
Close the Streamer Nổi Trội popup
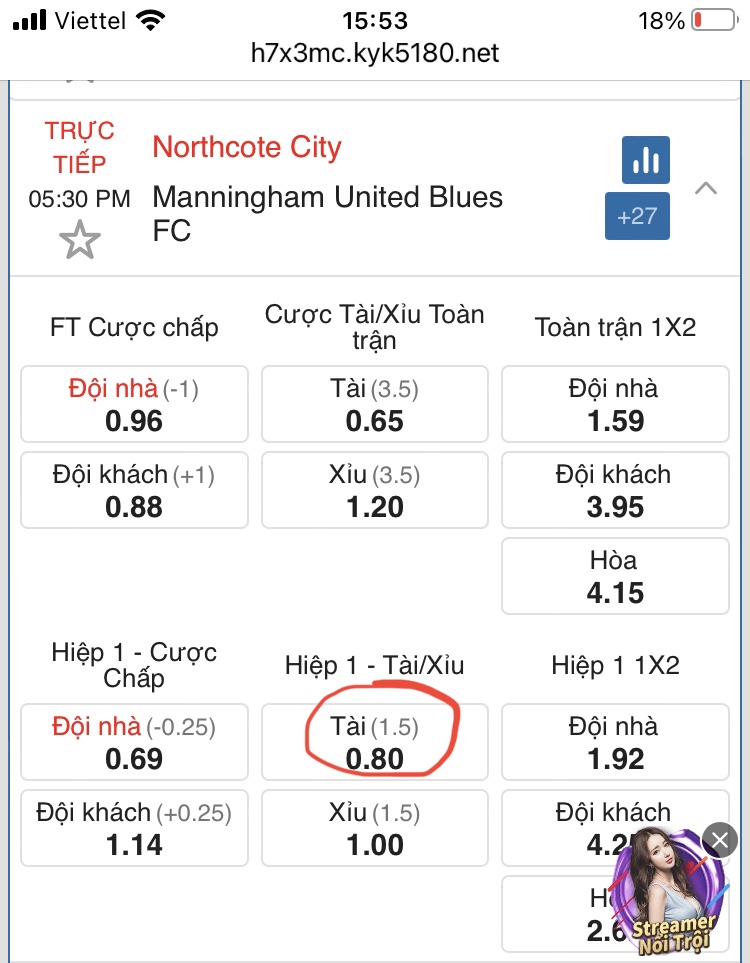720,840
